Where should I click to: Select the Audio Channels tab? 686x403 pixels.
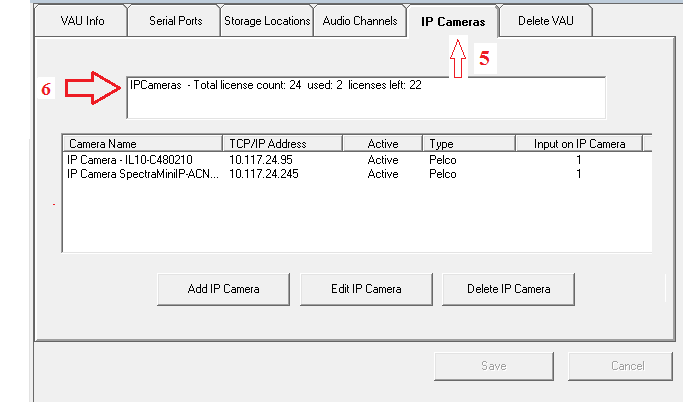(359, 21)
